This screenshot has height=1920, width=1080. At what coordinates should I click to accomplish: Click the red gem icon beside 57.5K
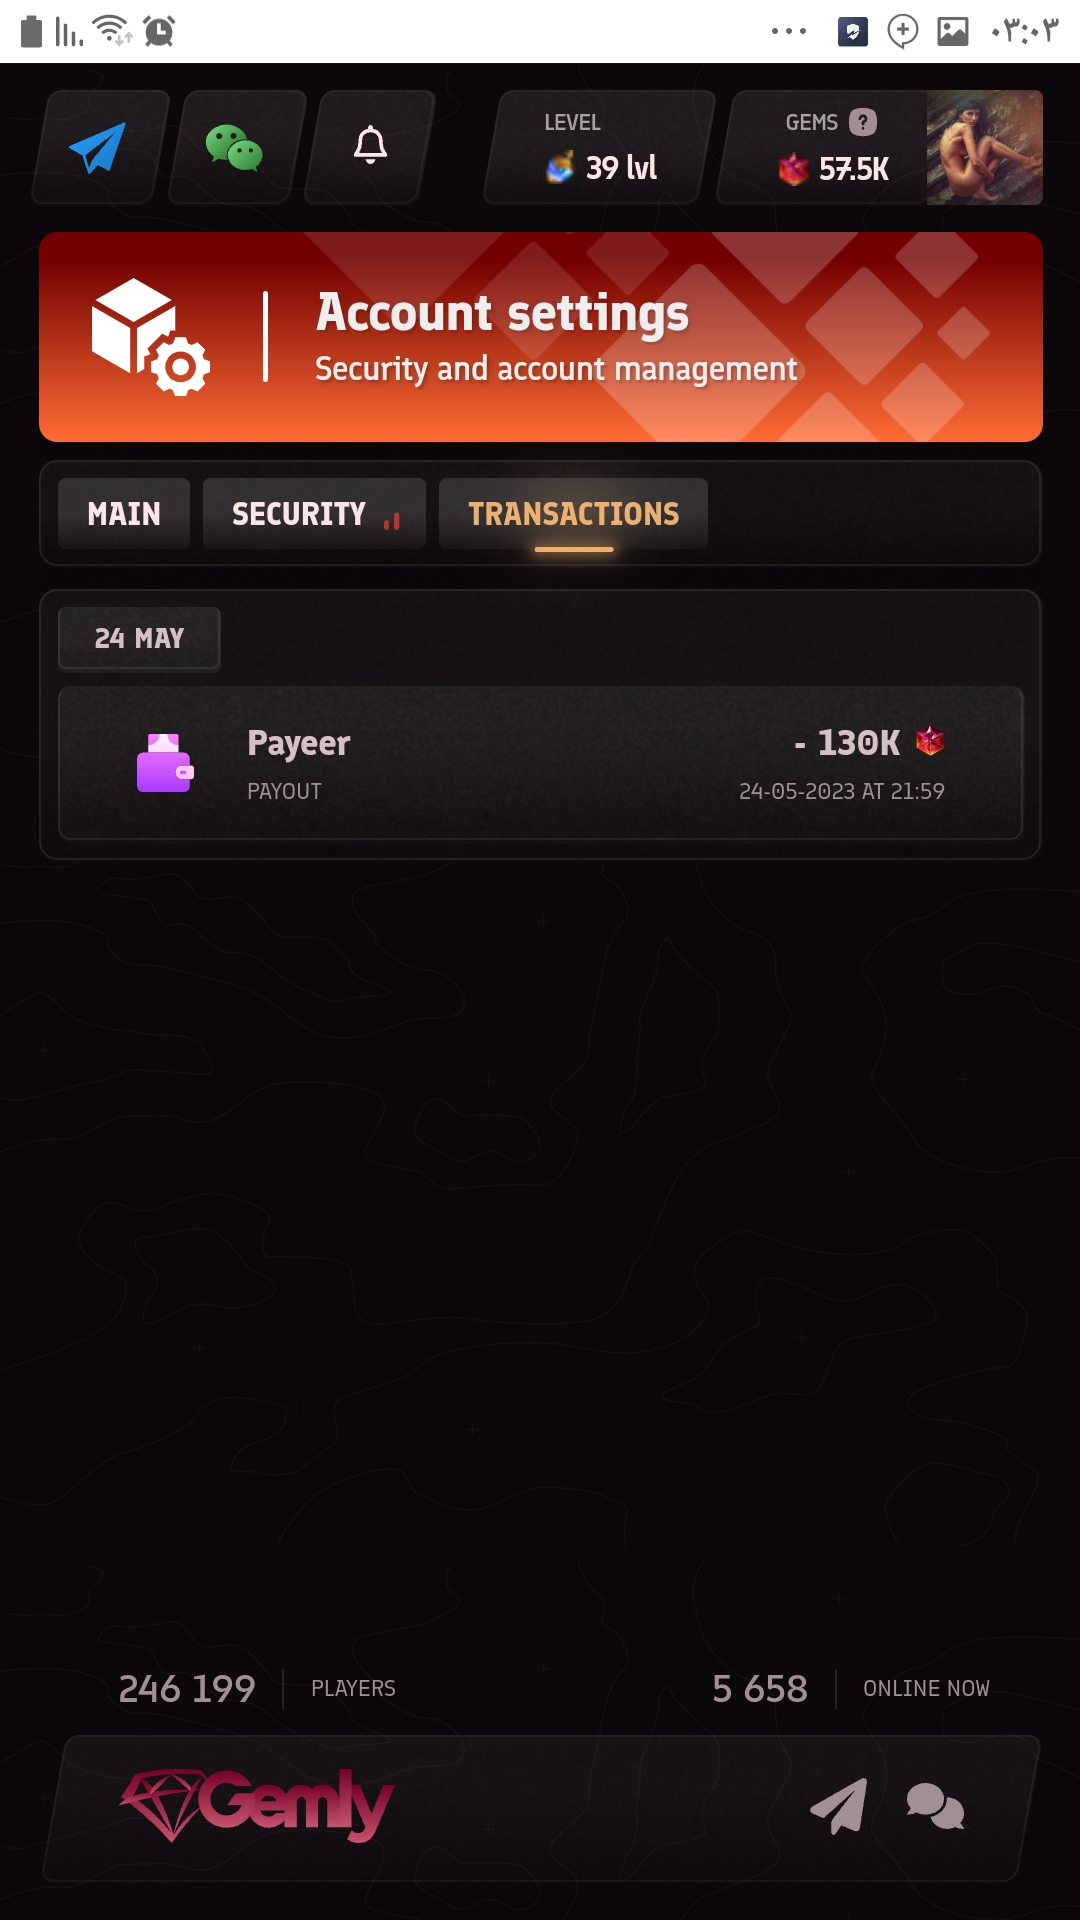[x=794, y=169]
